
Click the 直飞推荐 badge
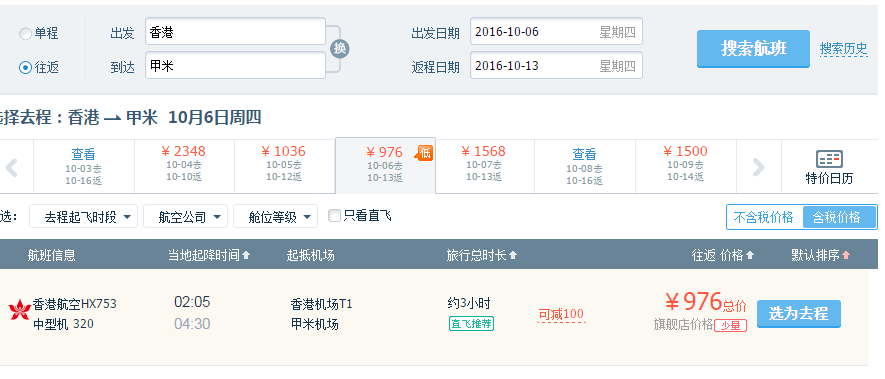coord(471,324)
